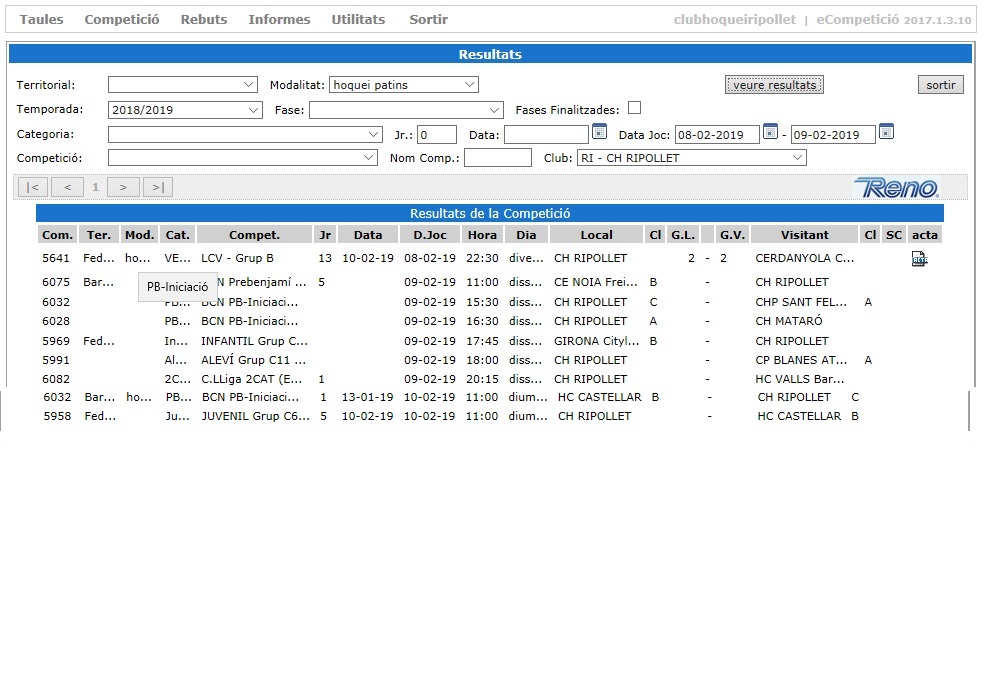Click CHP SANT FEL... visitant cell
This screenshot has height=674, width=1000.
(801, 302)
